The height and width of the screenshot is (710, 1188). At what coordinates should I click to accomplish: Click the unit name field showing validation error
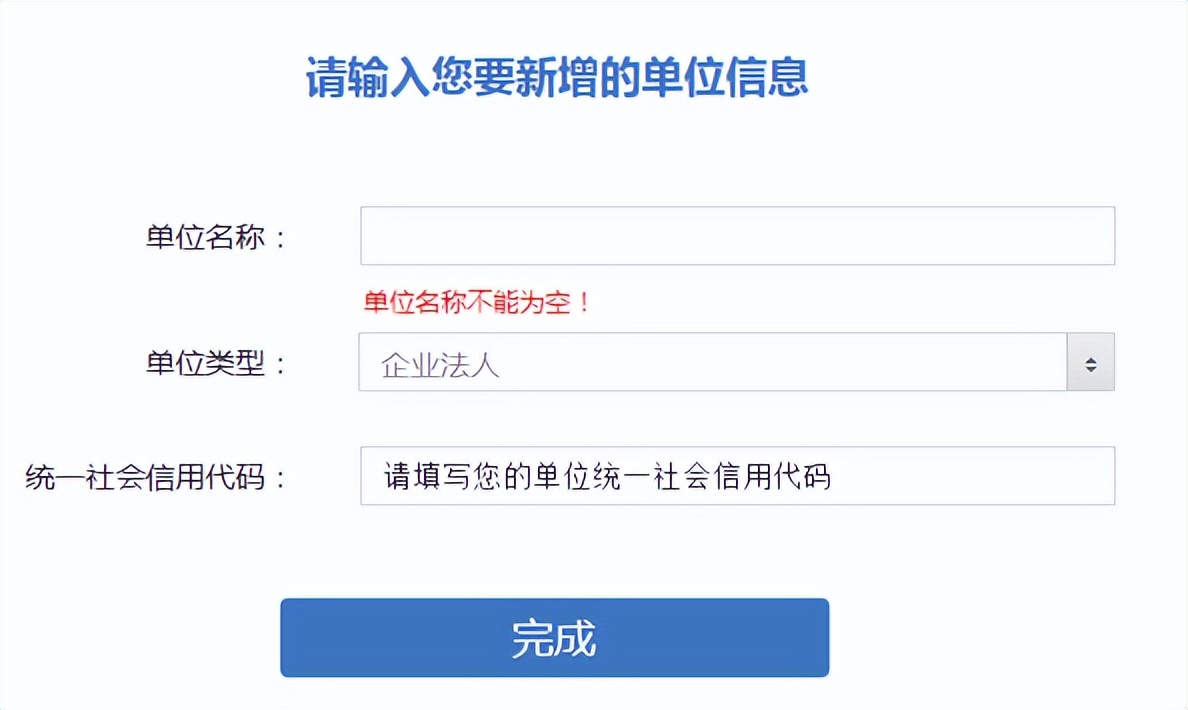(737, 234)
